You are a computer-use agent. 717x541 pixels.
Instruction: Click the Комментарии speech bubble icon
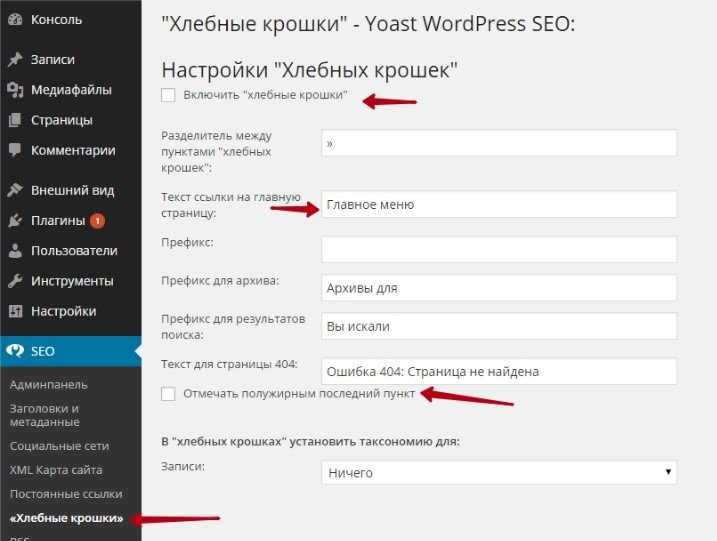coord(15,150)
